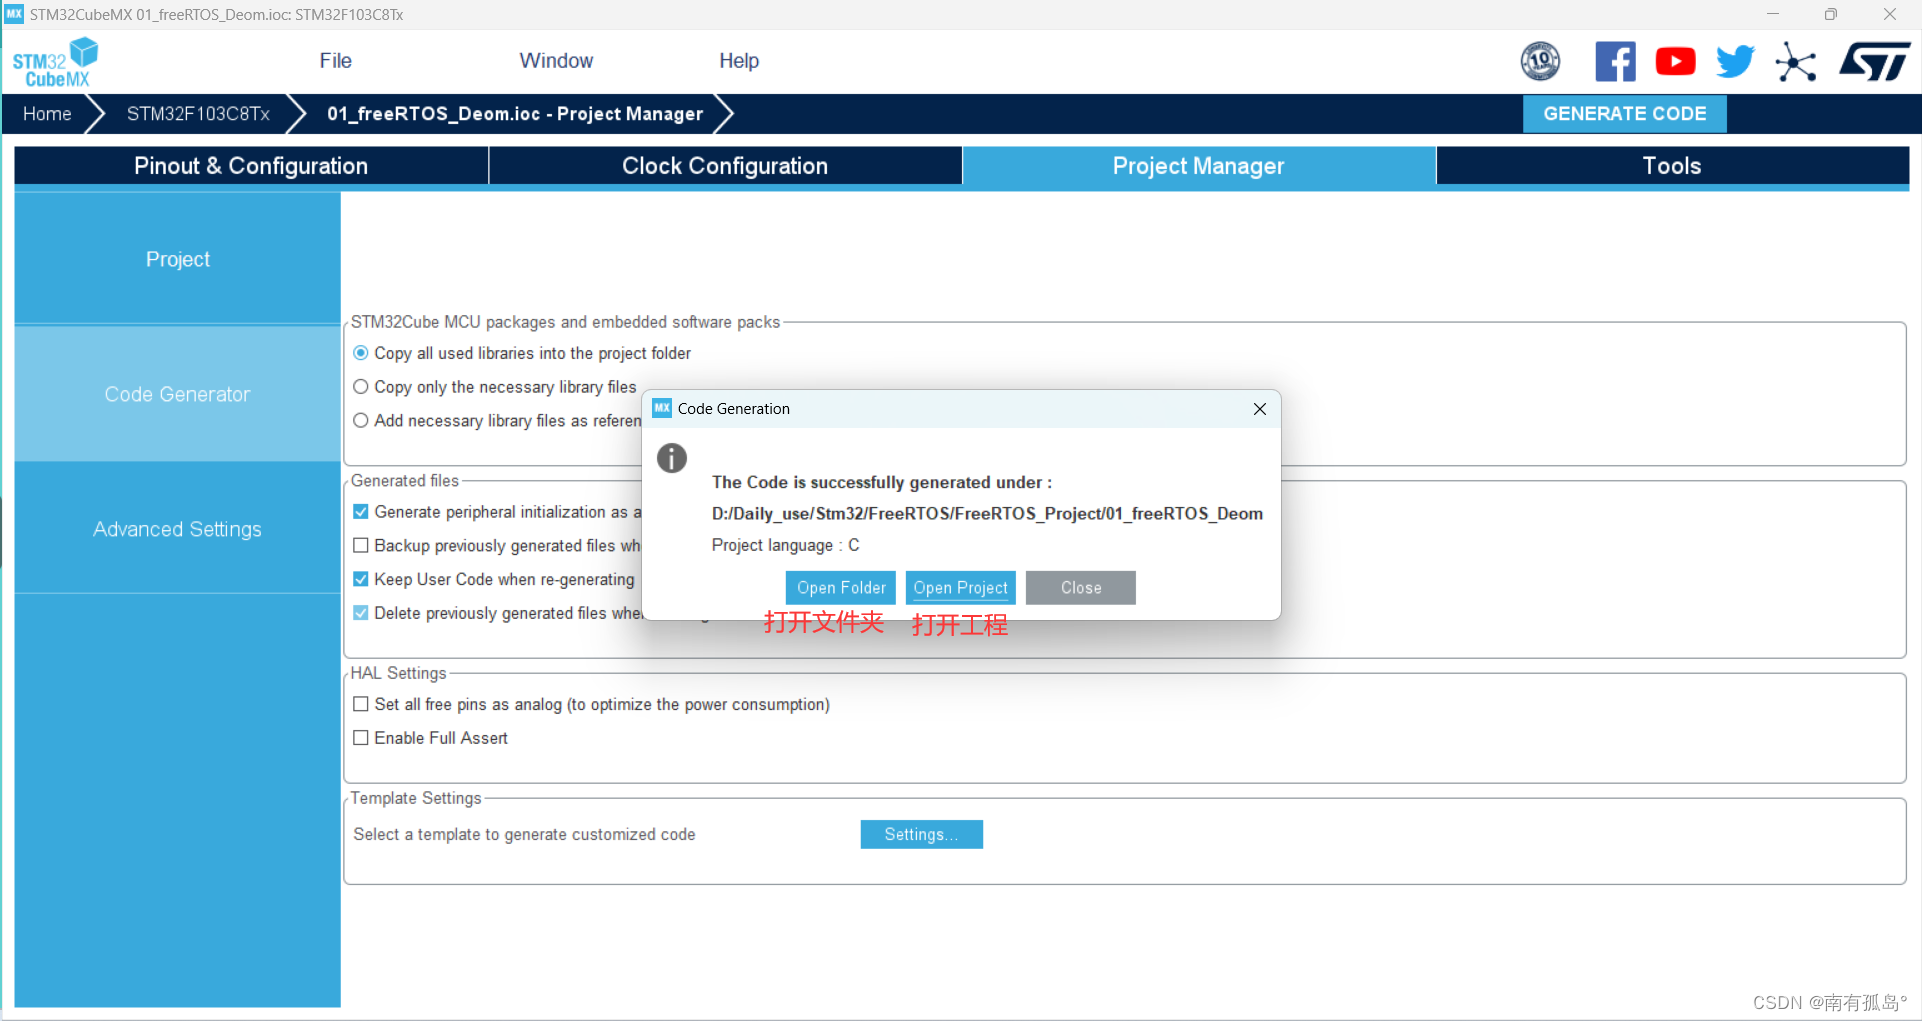Click the ST community network icon
1922x1021 pixels.
(x=1796, y=62)
